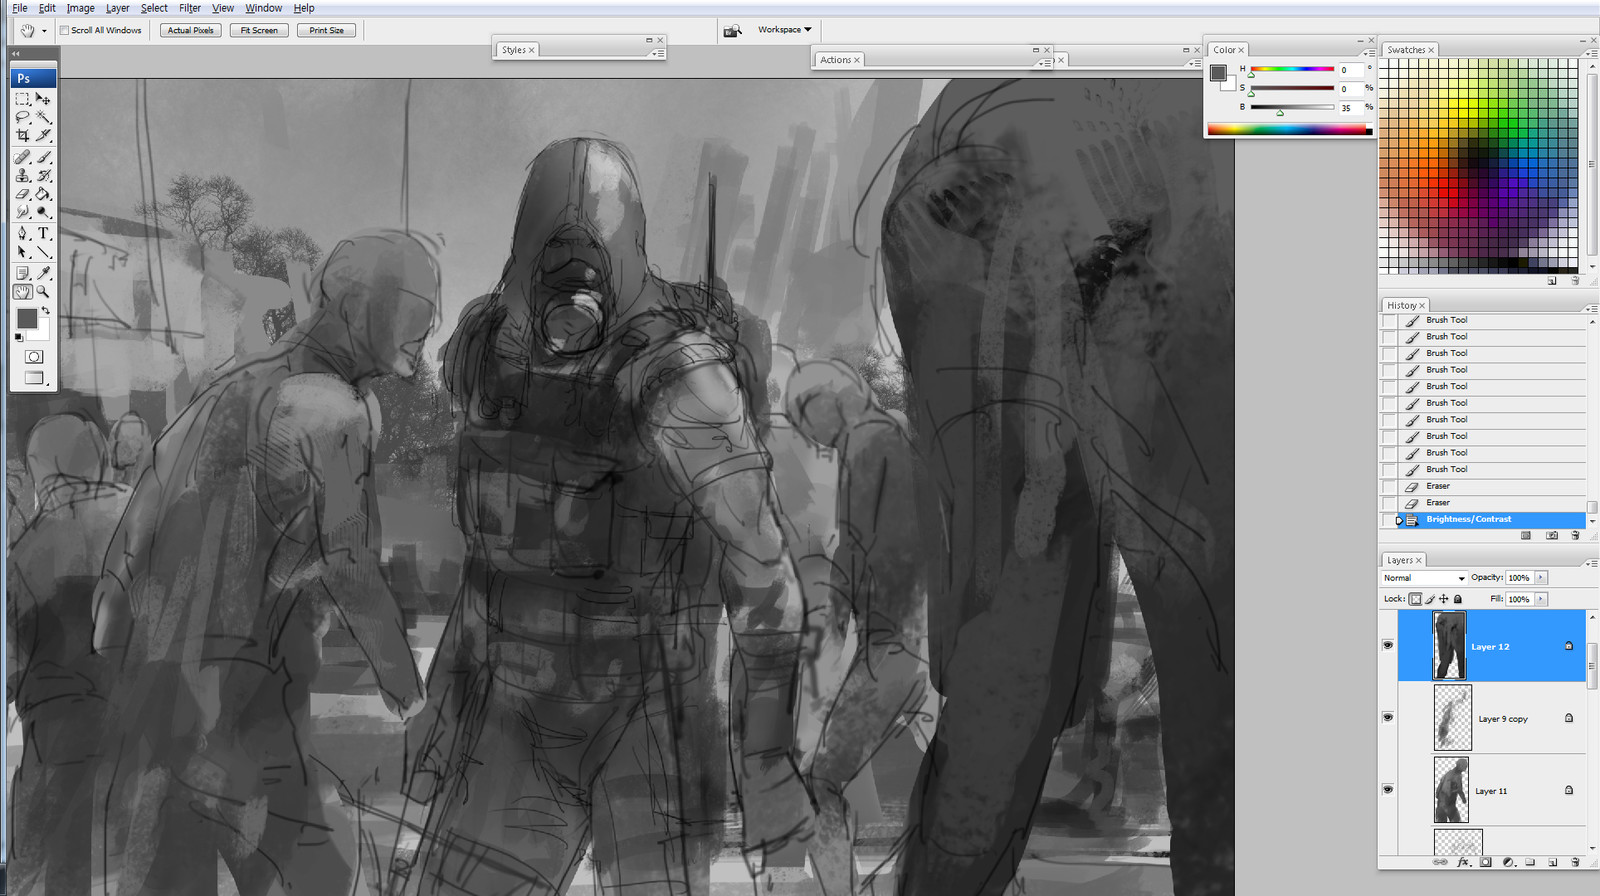Image resolution: width=1600 pixels, height=896 pixels.
Task: Select the History Brush tool
Action: coord(43,175)
